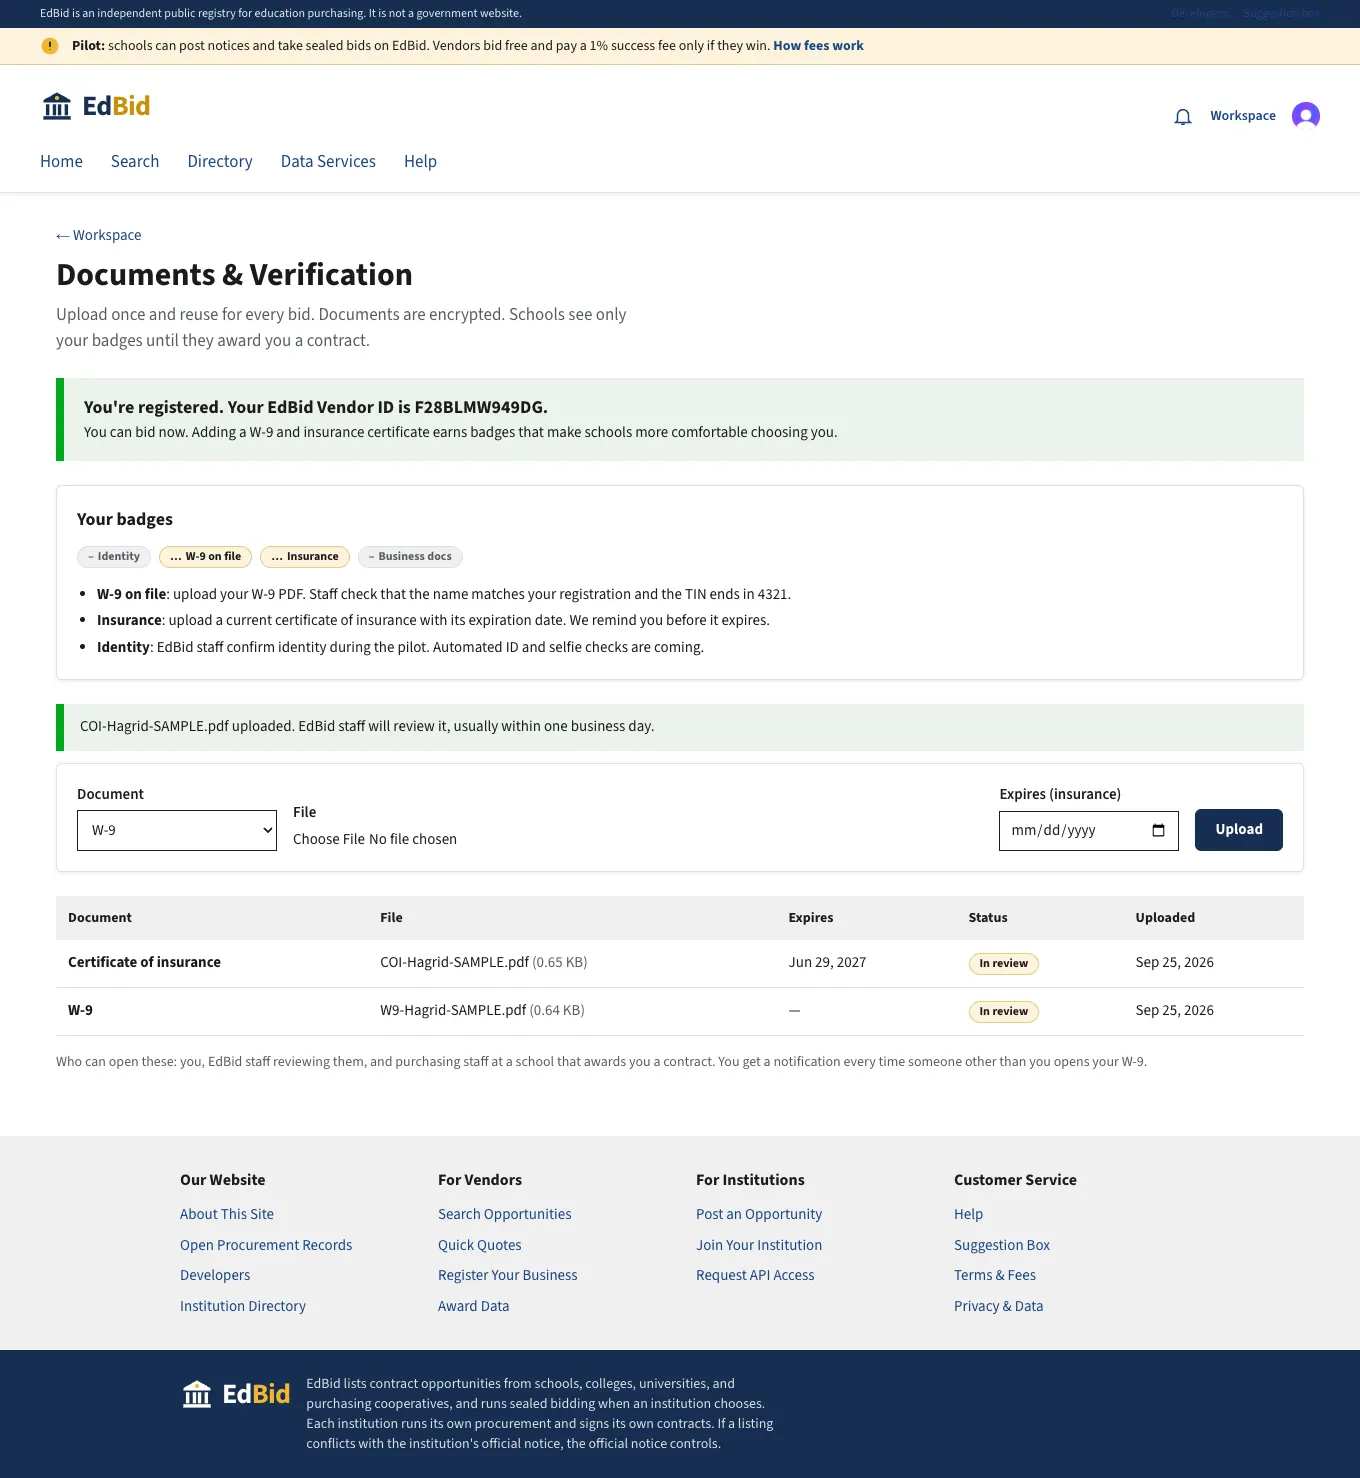Click the Uploaded column header
The width and height of the screenshot is (1360, 1478).
(x=1165, y=918)
